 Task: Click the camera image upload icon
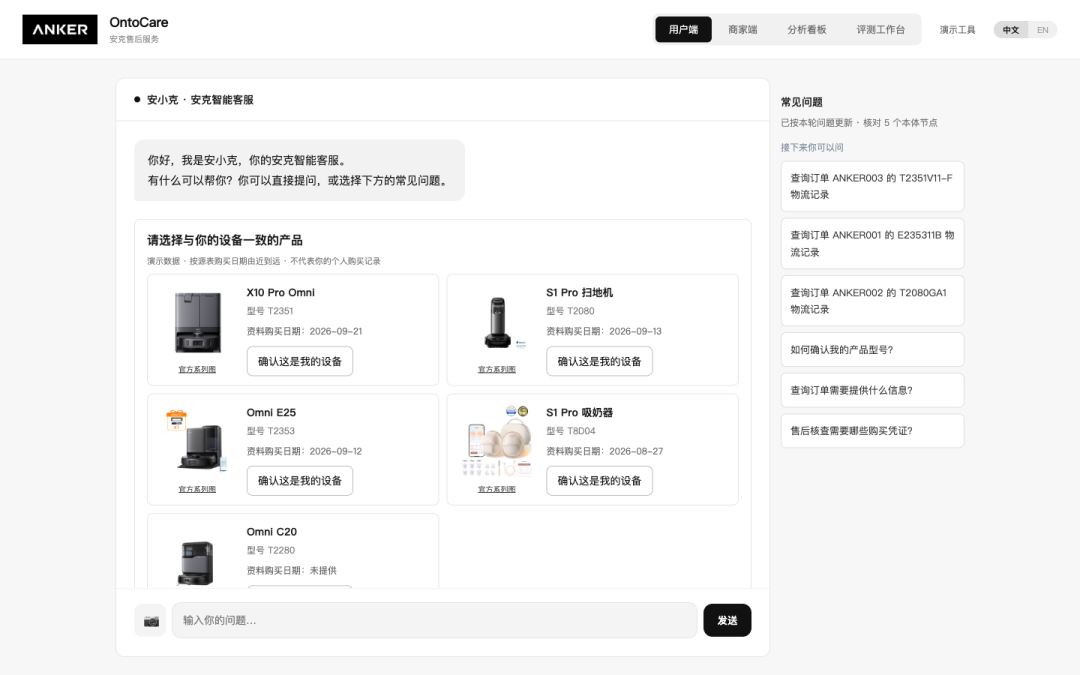pyautogui.click(x=151, y=621)
